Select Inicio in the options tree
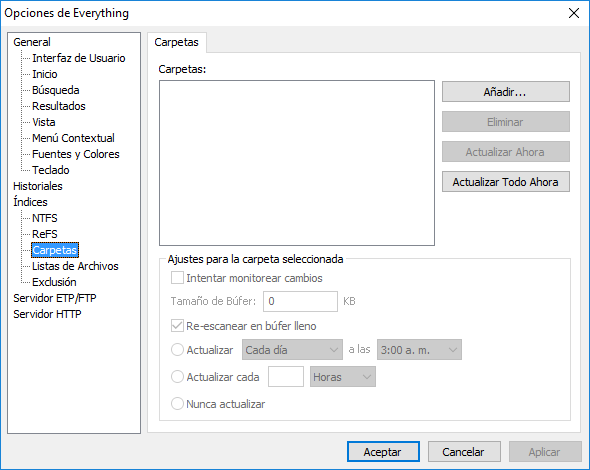This screenshot has height=470, width=590. coord(45,74)
